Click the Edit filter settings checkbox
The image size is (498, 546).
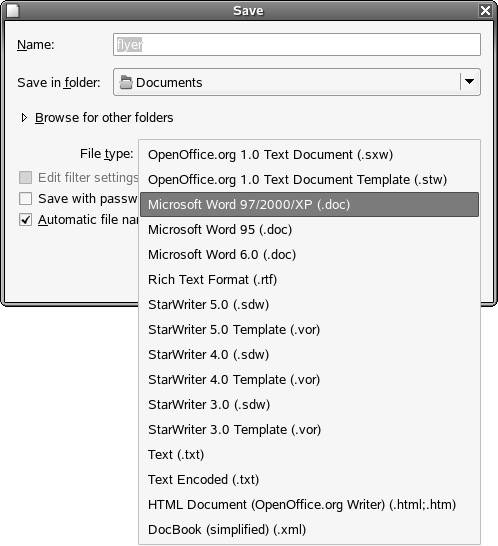(x=25, y=178)
